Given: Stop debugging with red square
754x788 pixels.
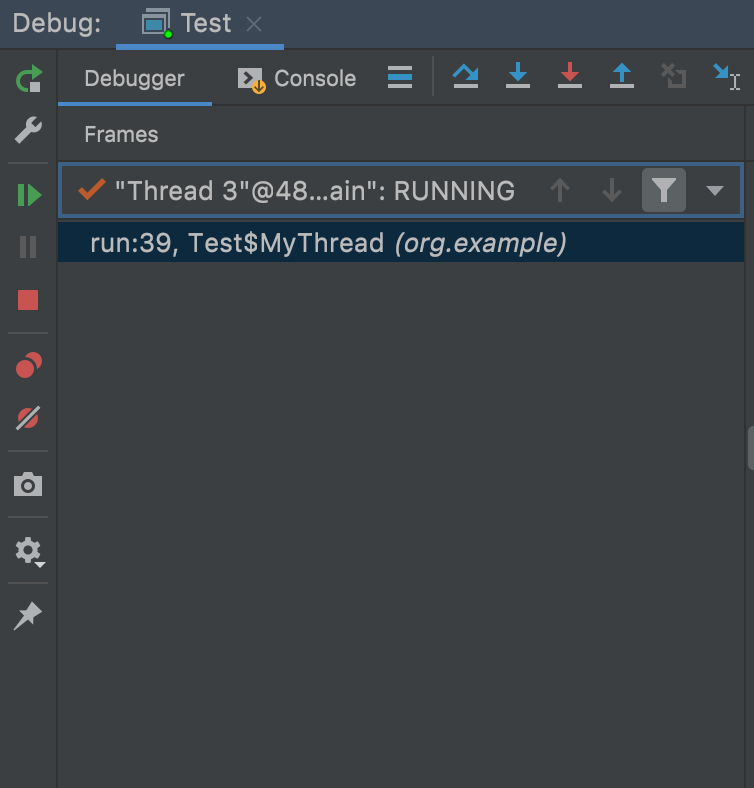Looking at the screenshot, I should click(28, 299).
